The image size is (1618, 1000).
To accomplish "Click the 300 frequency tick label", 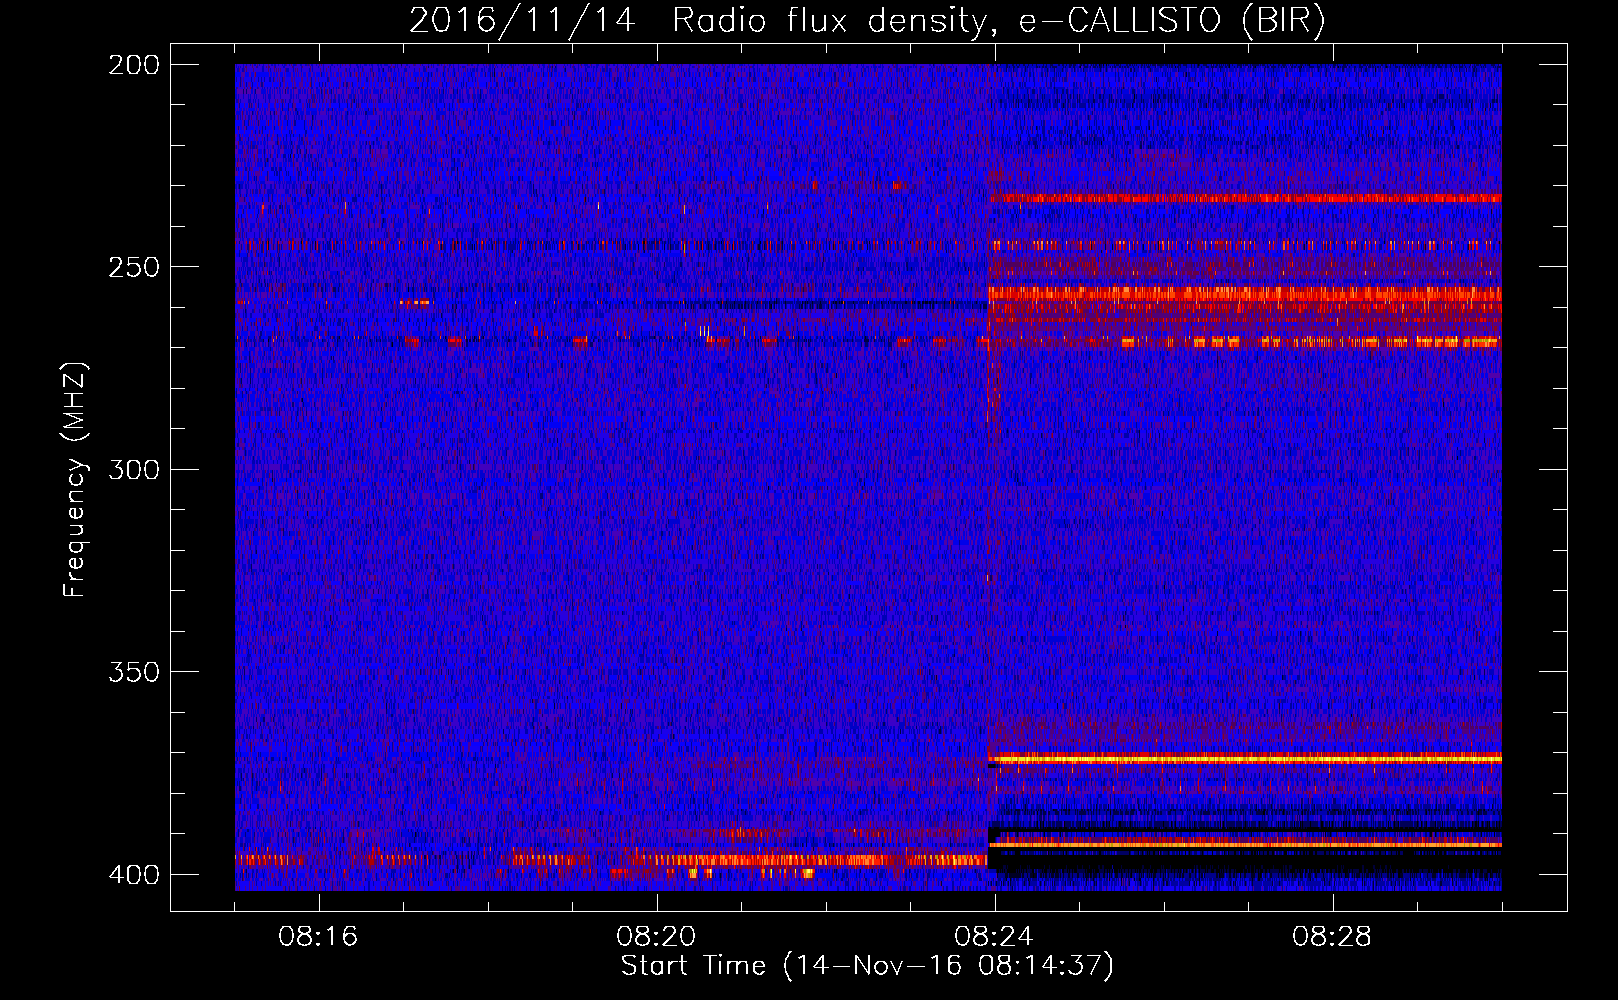I will point(133,469).
